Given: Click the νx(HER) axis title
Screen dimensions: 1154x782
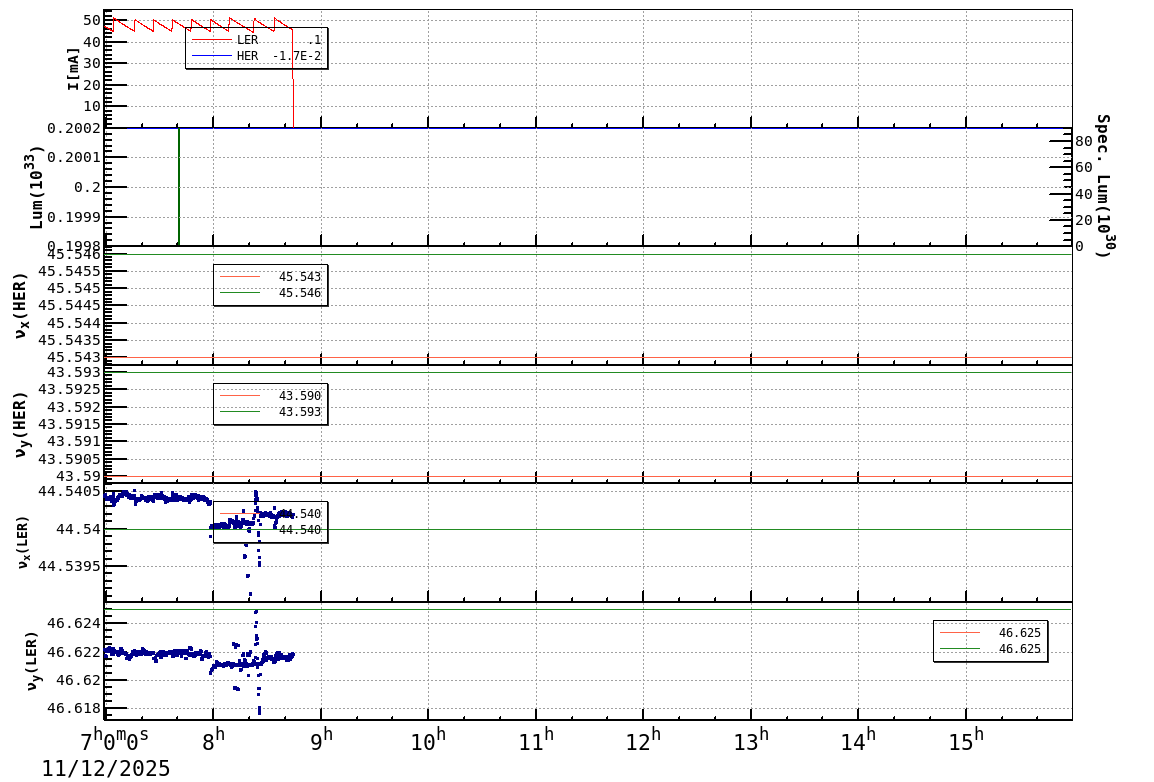Looking at the screenshot, I should [20, 305].
